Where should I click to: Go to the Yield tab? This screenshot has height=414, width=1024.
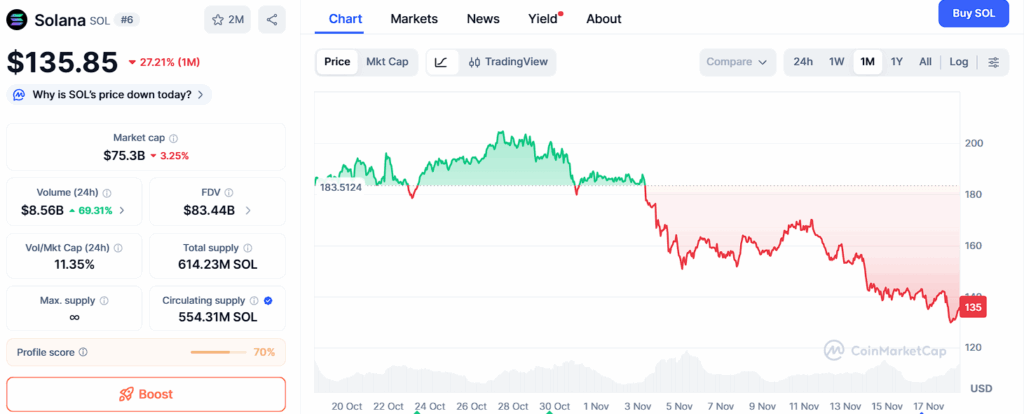point(543,19)
